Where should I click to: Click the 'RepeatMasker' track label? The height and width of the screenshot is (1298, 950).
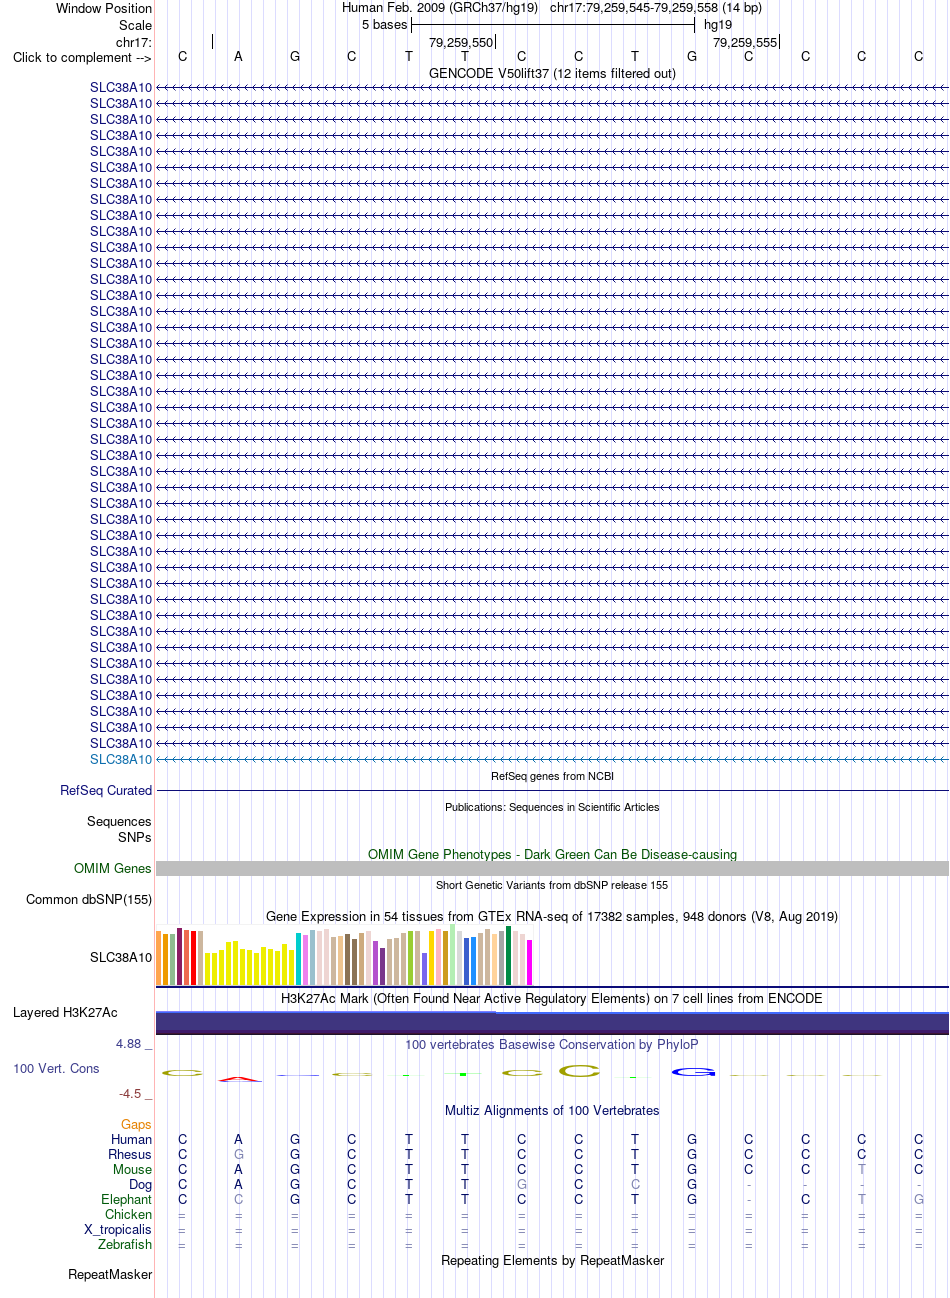(x=110, y=1274)
